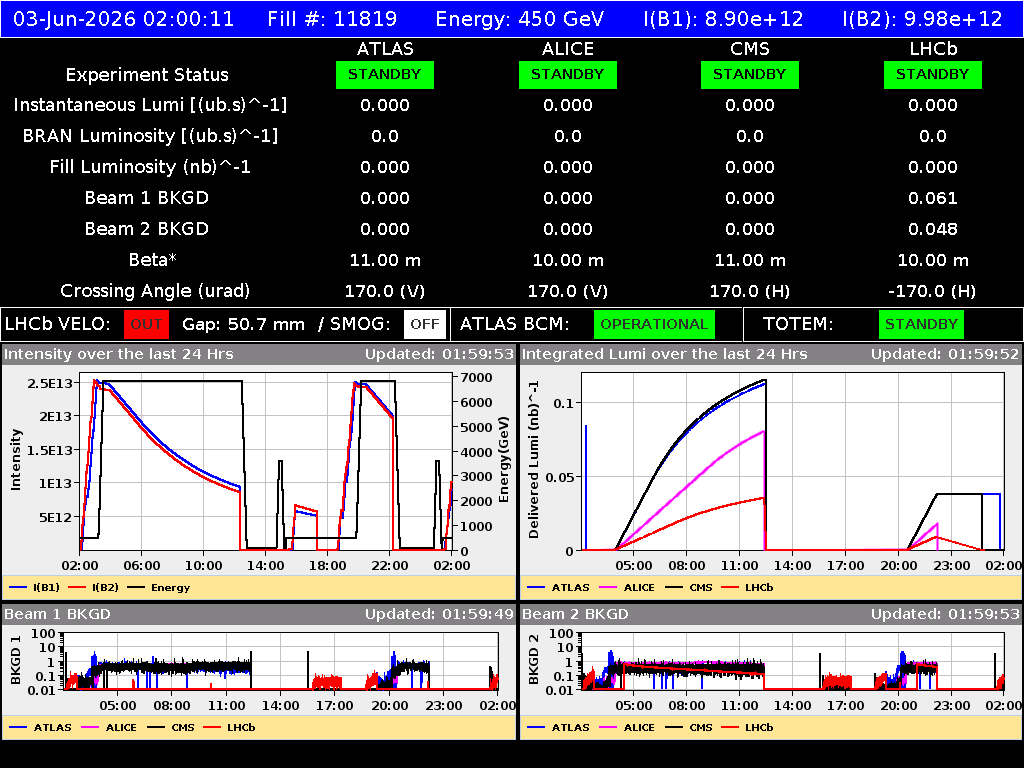
Task: Click the Intensity over the last 24 Hrs title
Action: 118,355
